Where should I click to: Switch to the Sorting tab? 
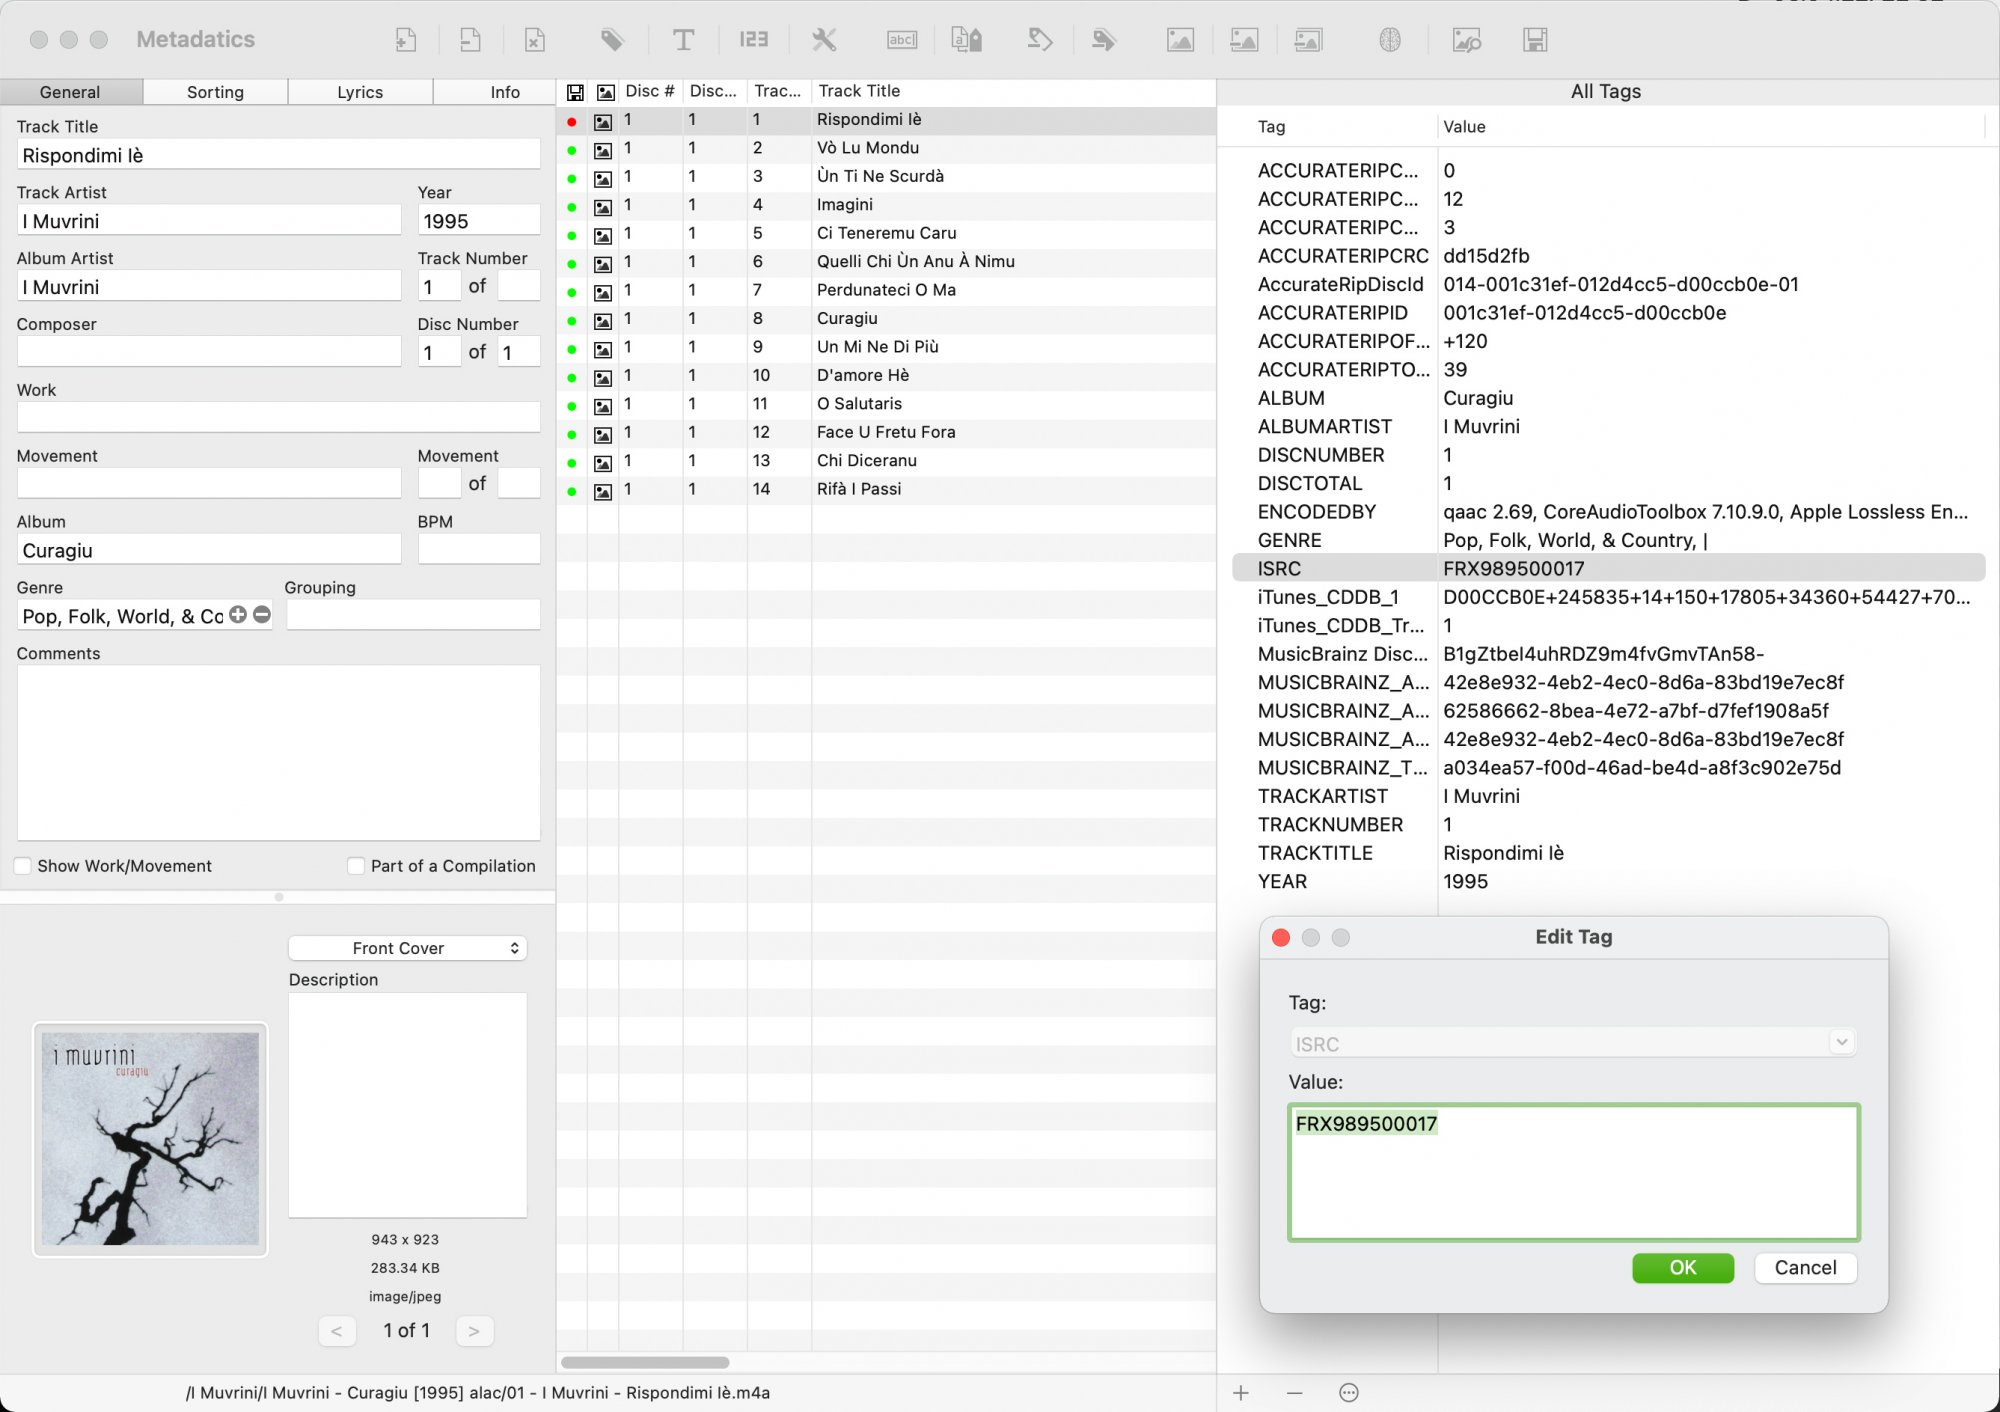pos(215,92)
